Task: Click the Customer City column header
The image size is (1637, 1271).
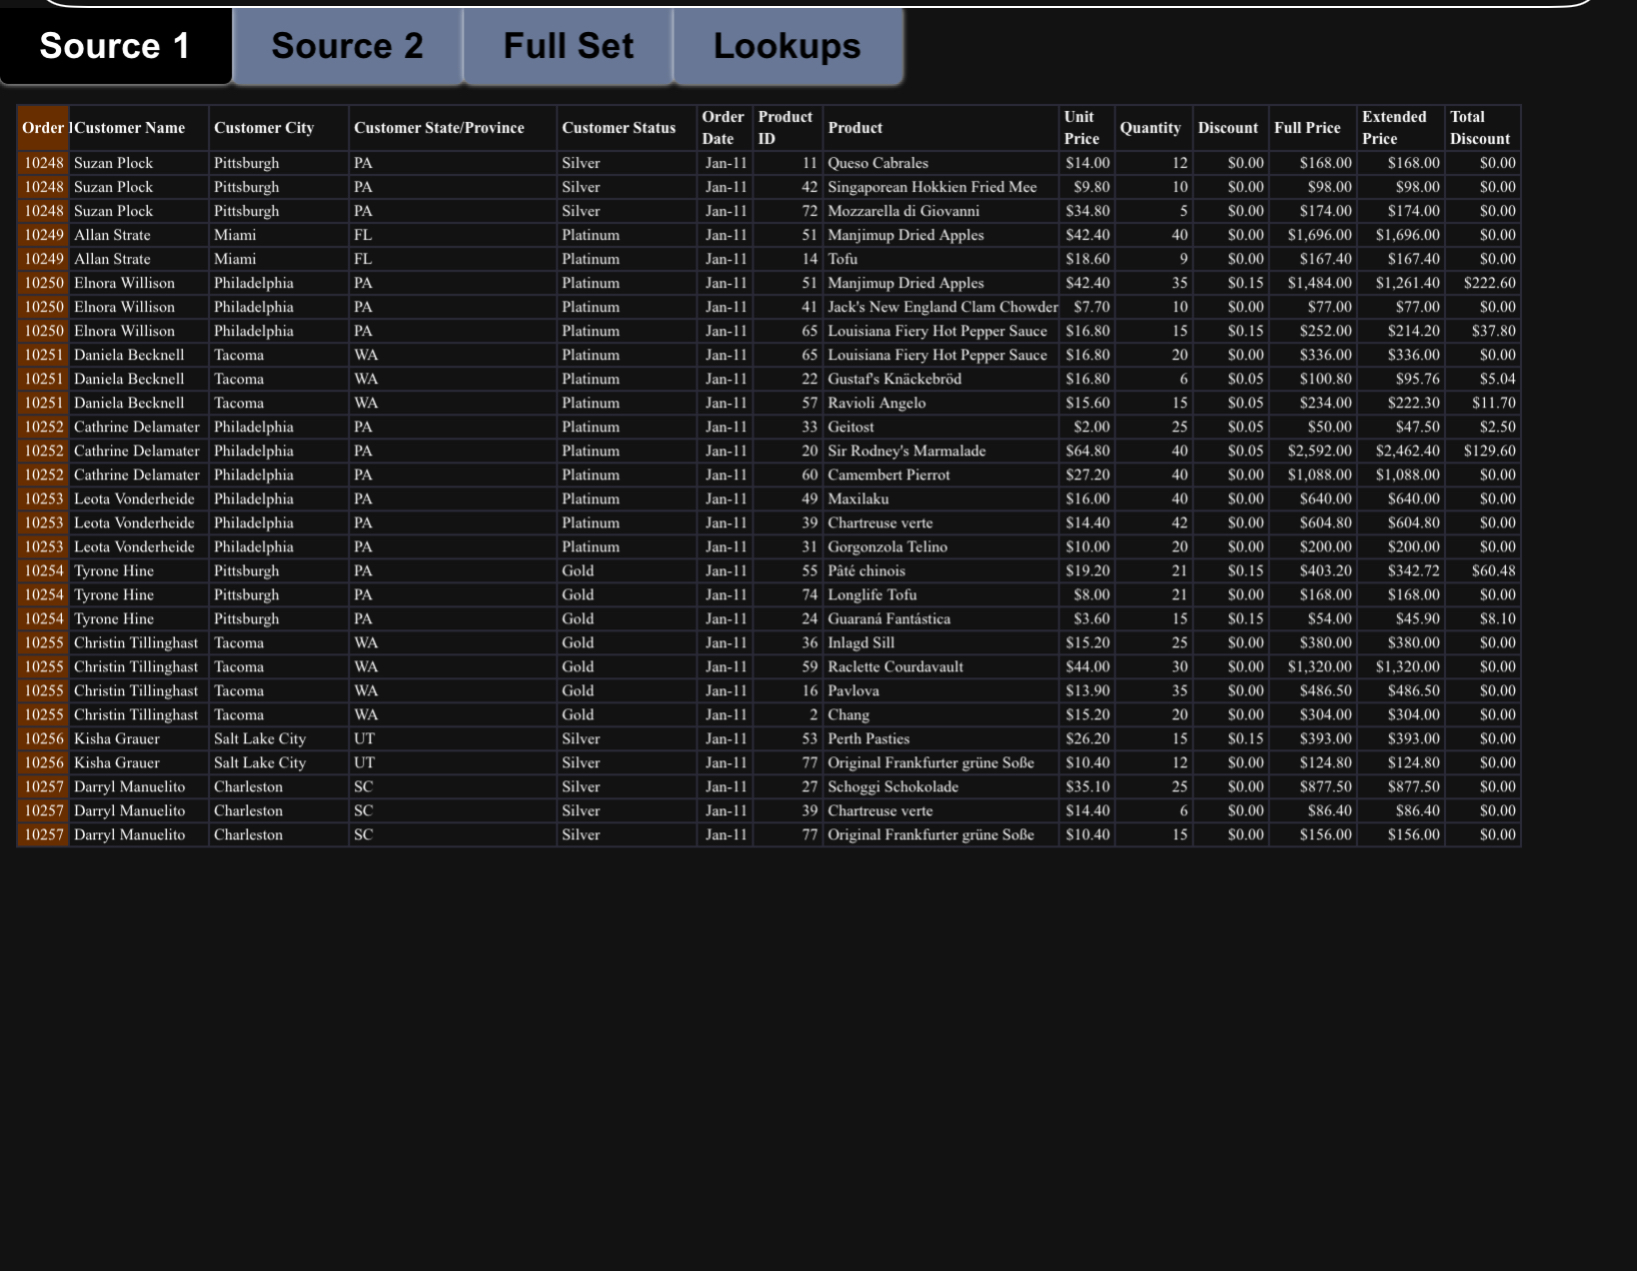Action: point(279,128)
